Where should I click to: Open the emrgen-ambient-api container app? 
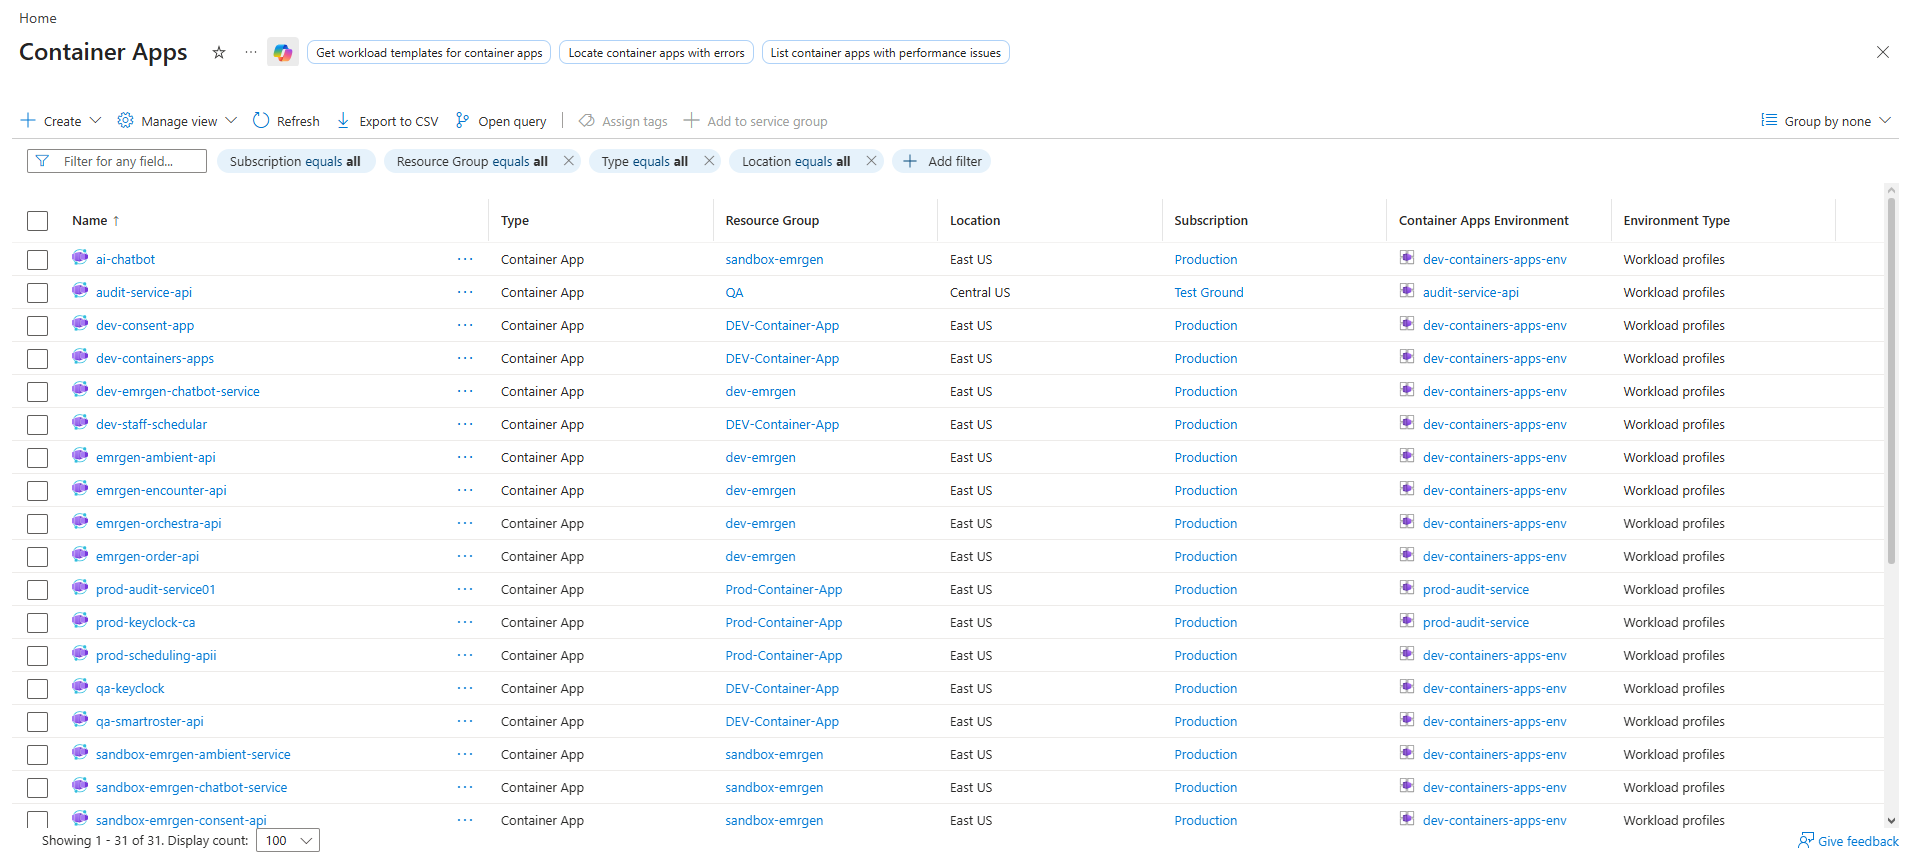click(x=156, y=457)
